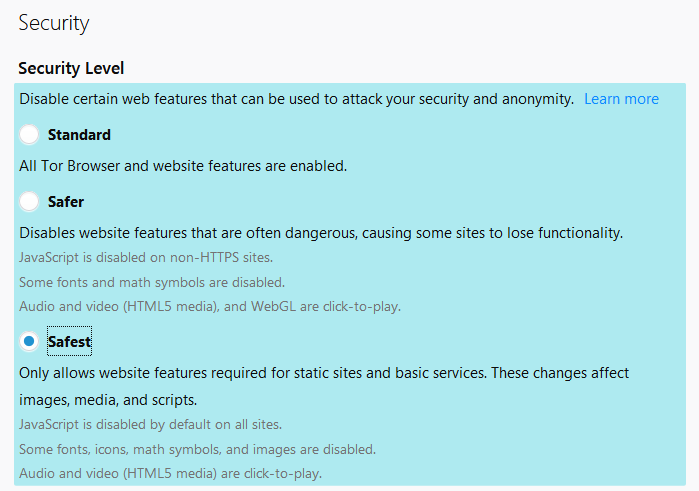This screenshot has width=699, height=491.
Task: Click 'Only allows website features required' description
Action: (x=324, y=373)
